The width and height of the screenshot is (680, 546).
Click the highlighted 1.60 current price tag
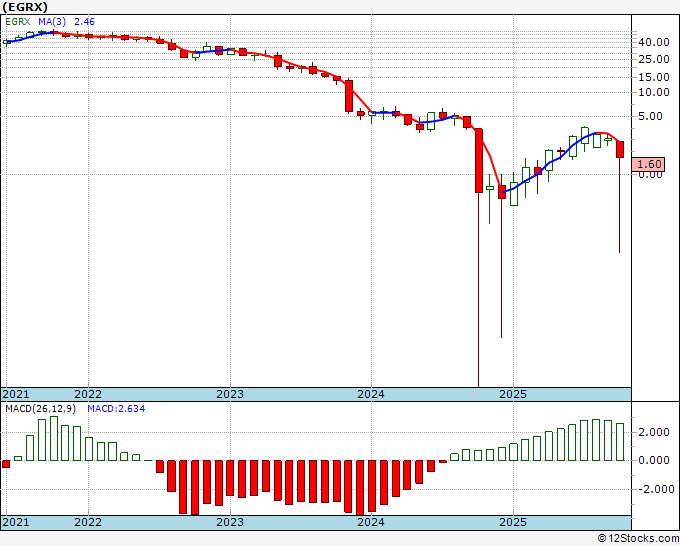648,164
